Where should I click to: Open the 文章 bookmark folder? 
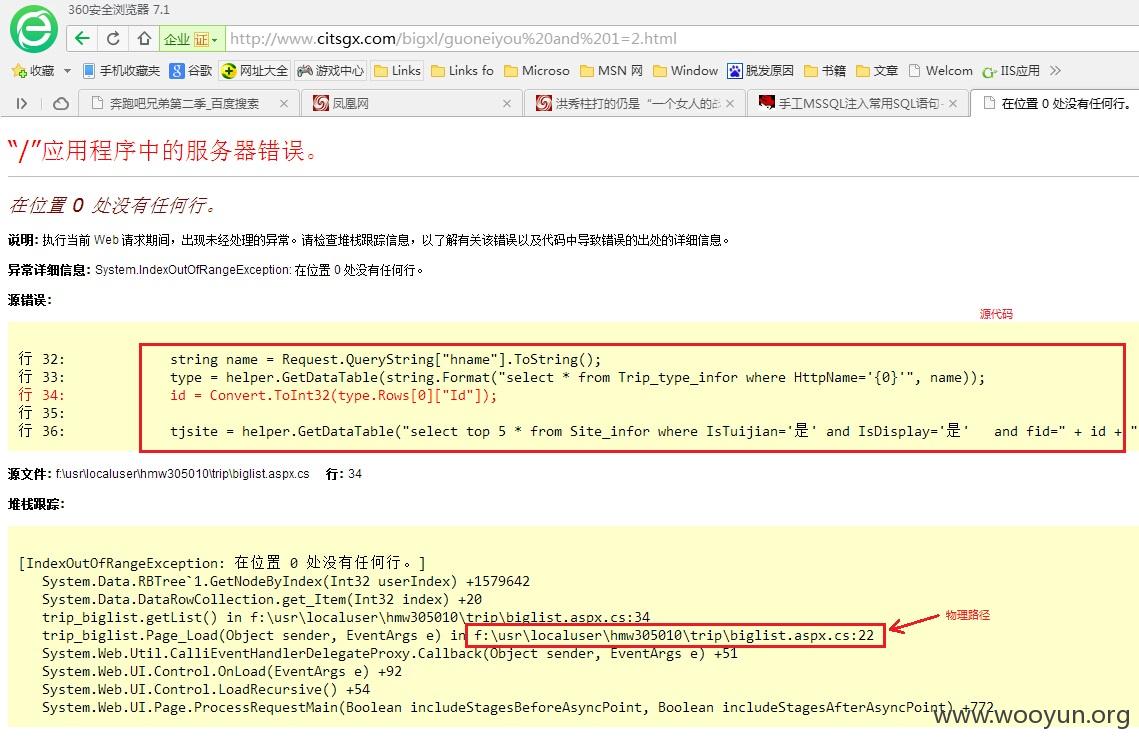(x=877, y=70)
